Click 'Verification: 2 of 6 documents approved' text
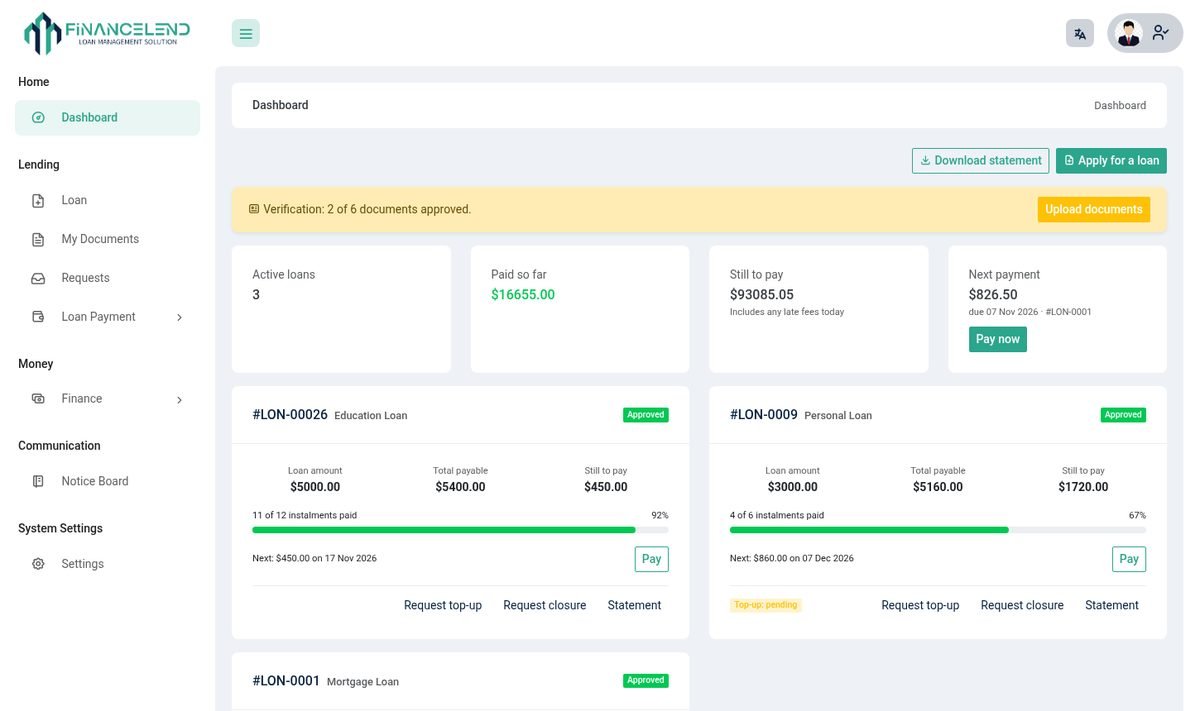This screenshot has height=711, width=1200. [367, 209]
